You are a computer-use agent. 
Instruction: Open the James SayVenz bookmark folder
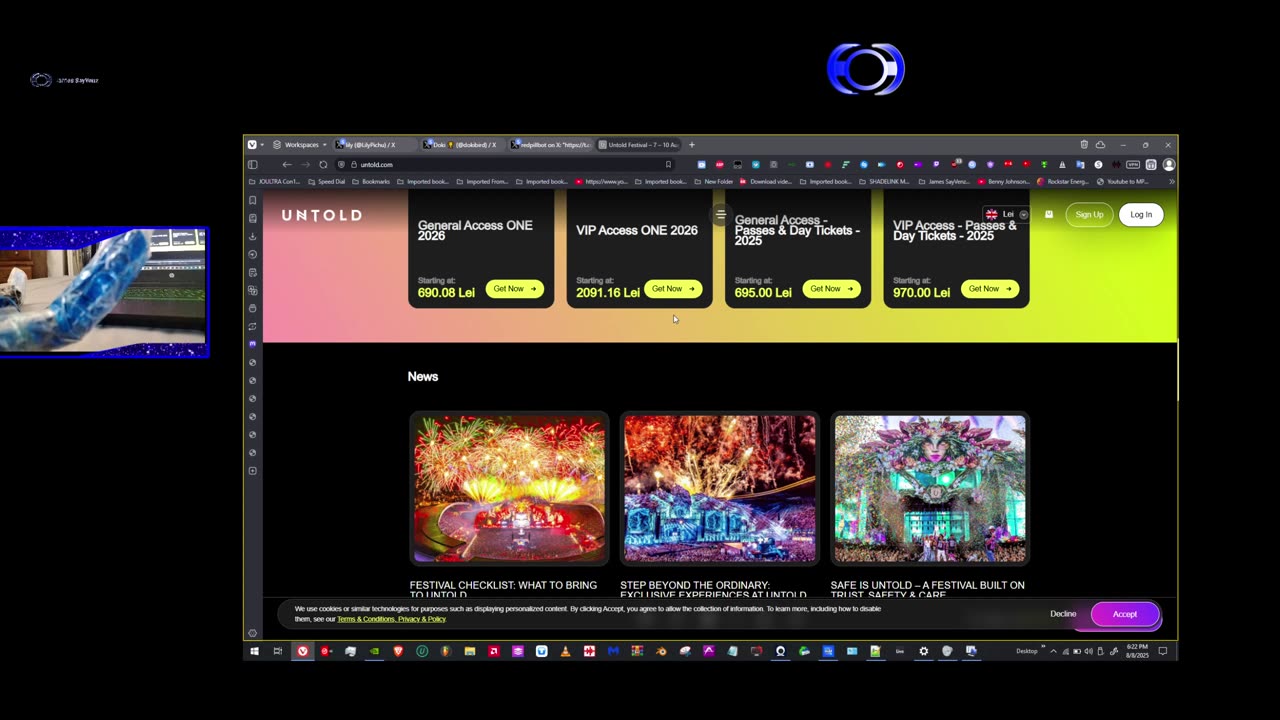(x=943, y=182)
